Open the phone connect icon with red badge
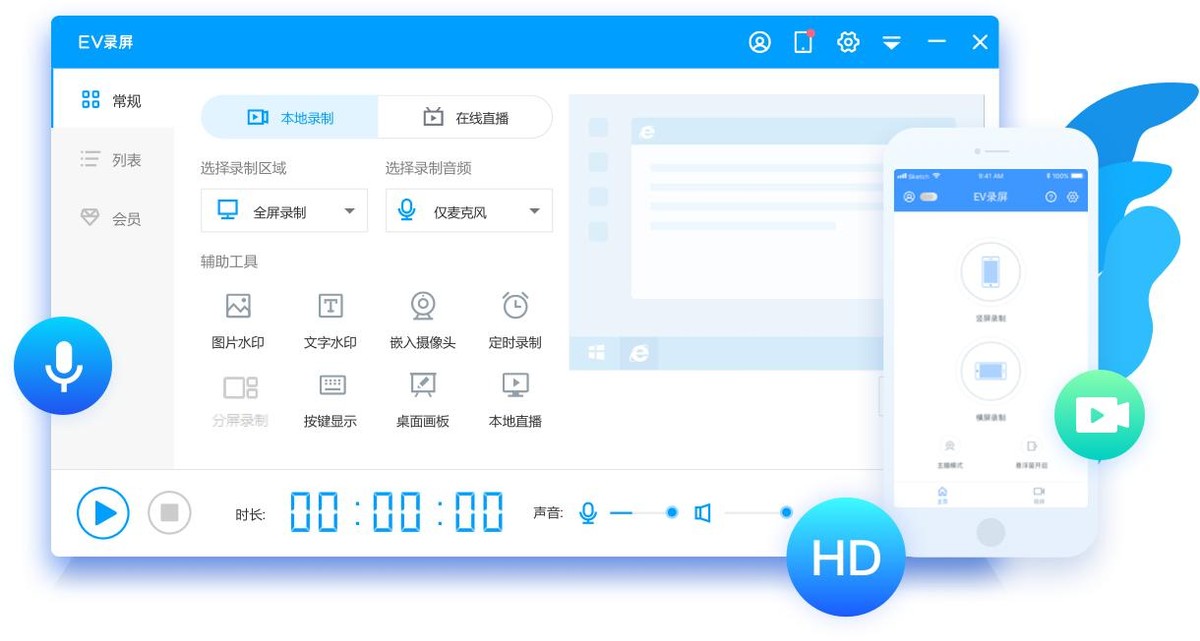Screen dimensions: 1200x641 (x=803, y=41)
